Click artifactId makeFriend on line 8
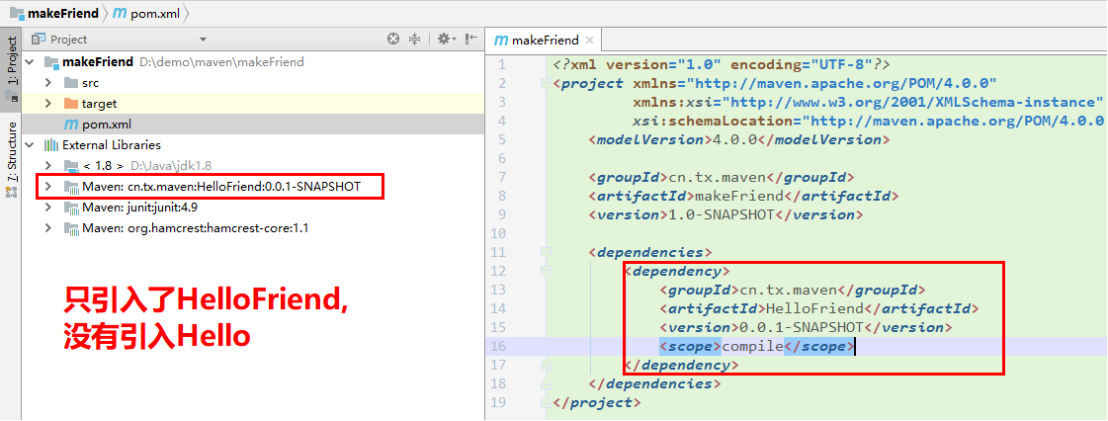 pyautogui.click(x=743, y=196)
